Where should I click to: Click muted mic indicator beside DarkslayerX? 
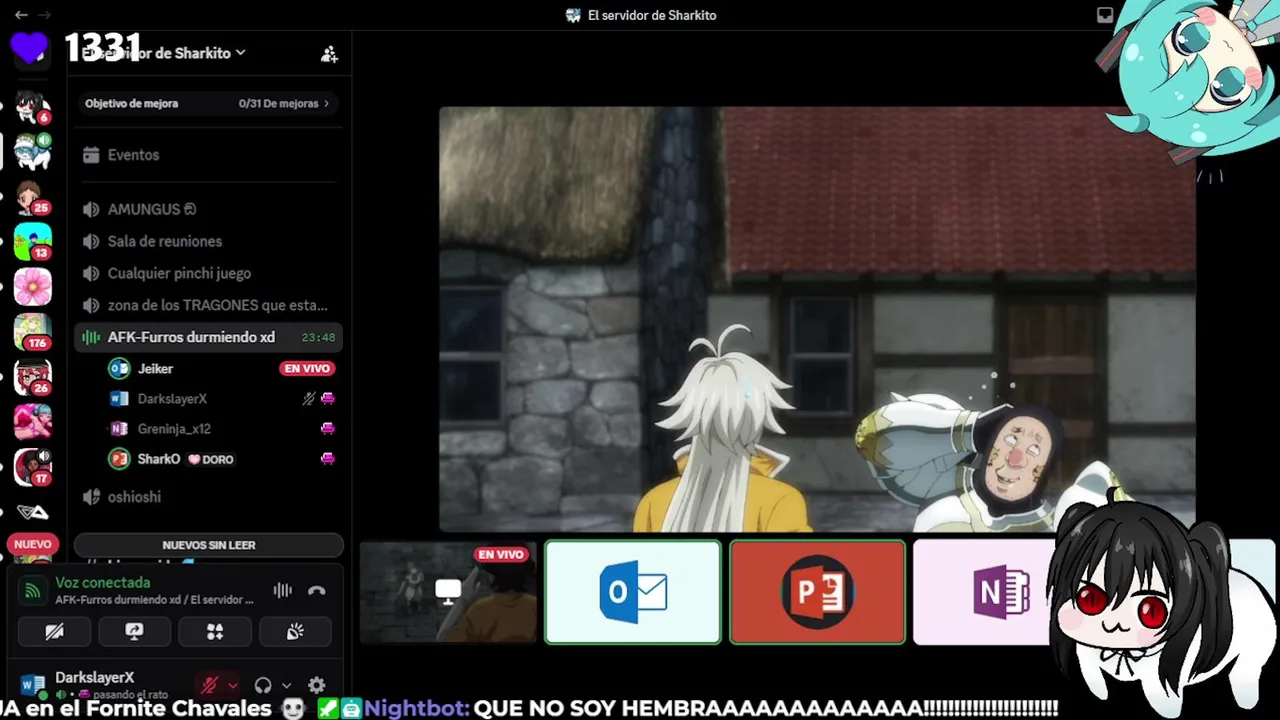click(x=309, y=399)
